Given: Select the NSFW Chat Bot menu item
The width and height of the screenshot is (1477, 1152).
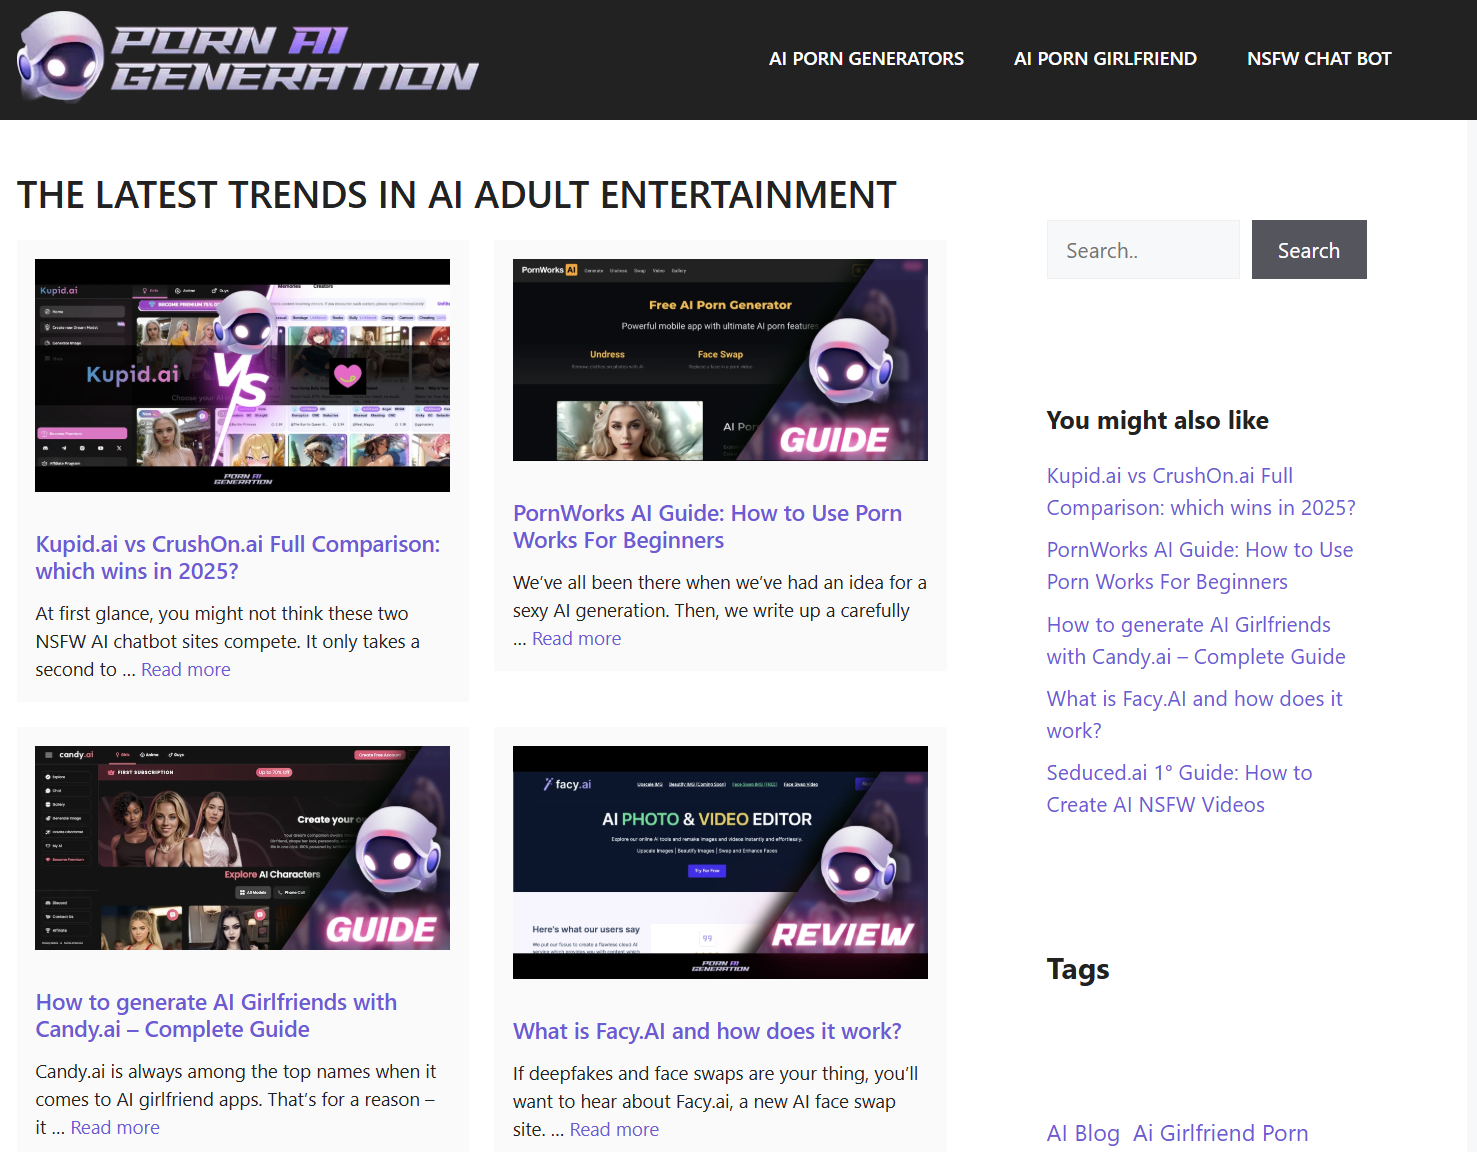Looking at the screenshot, I should click(x=1318, y=59).
